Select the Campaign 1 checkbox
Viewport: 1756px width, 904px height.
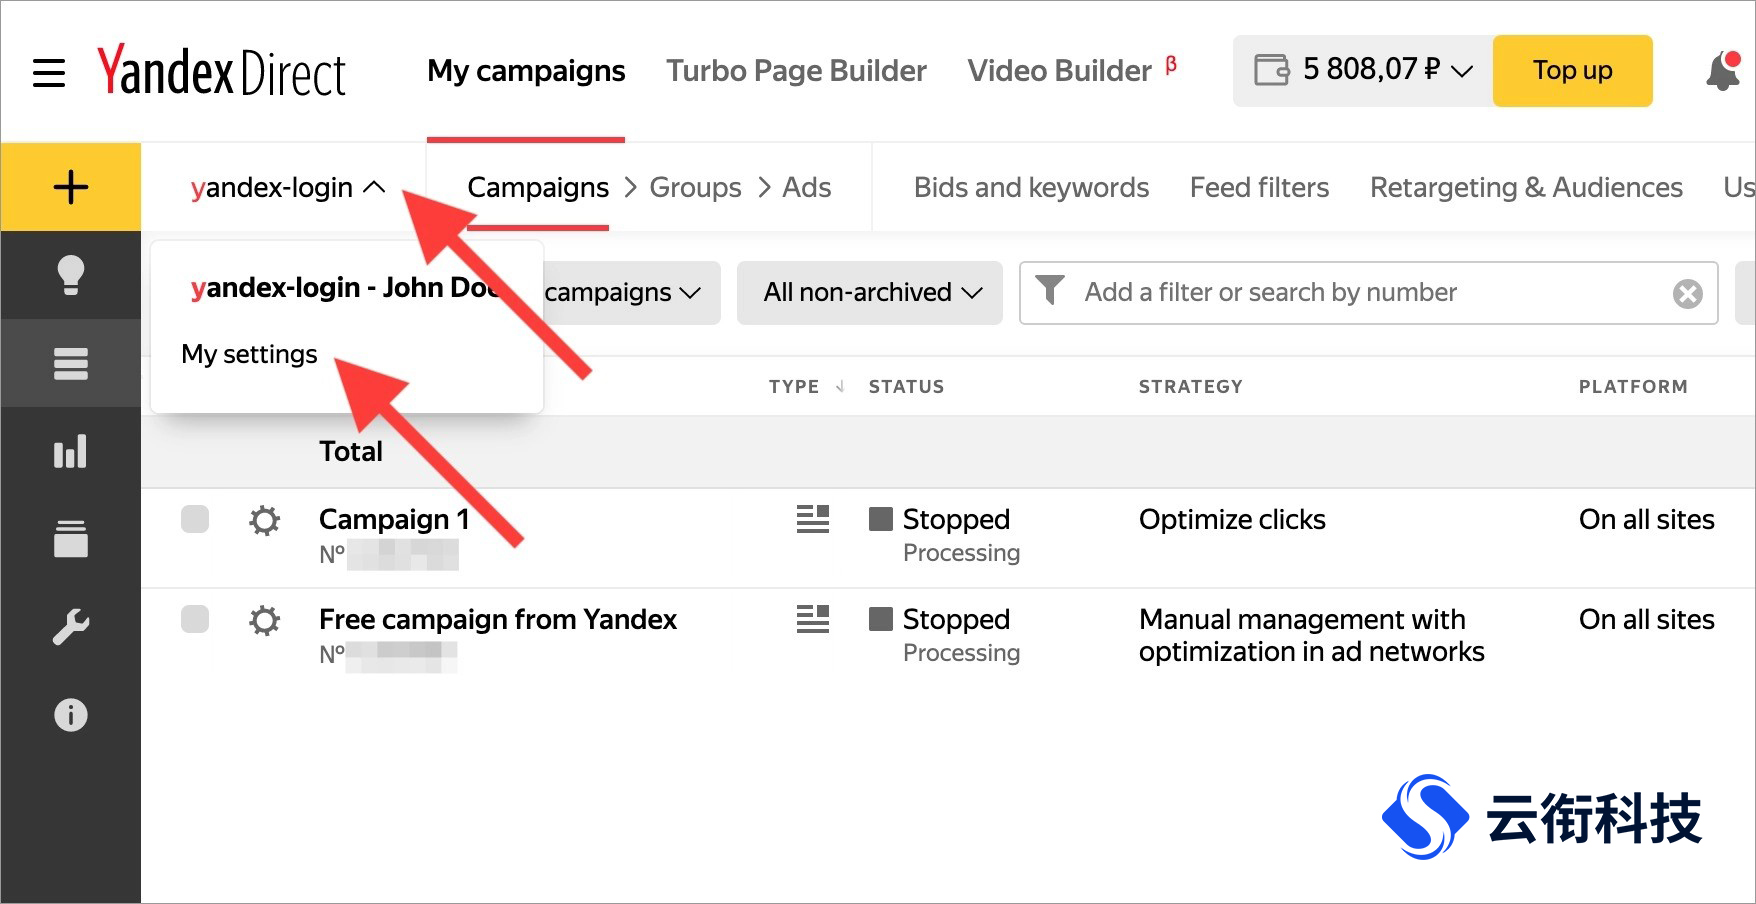tap(195, 519)
